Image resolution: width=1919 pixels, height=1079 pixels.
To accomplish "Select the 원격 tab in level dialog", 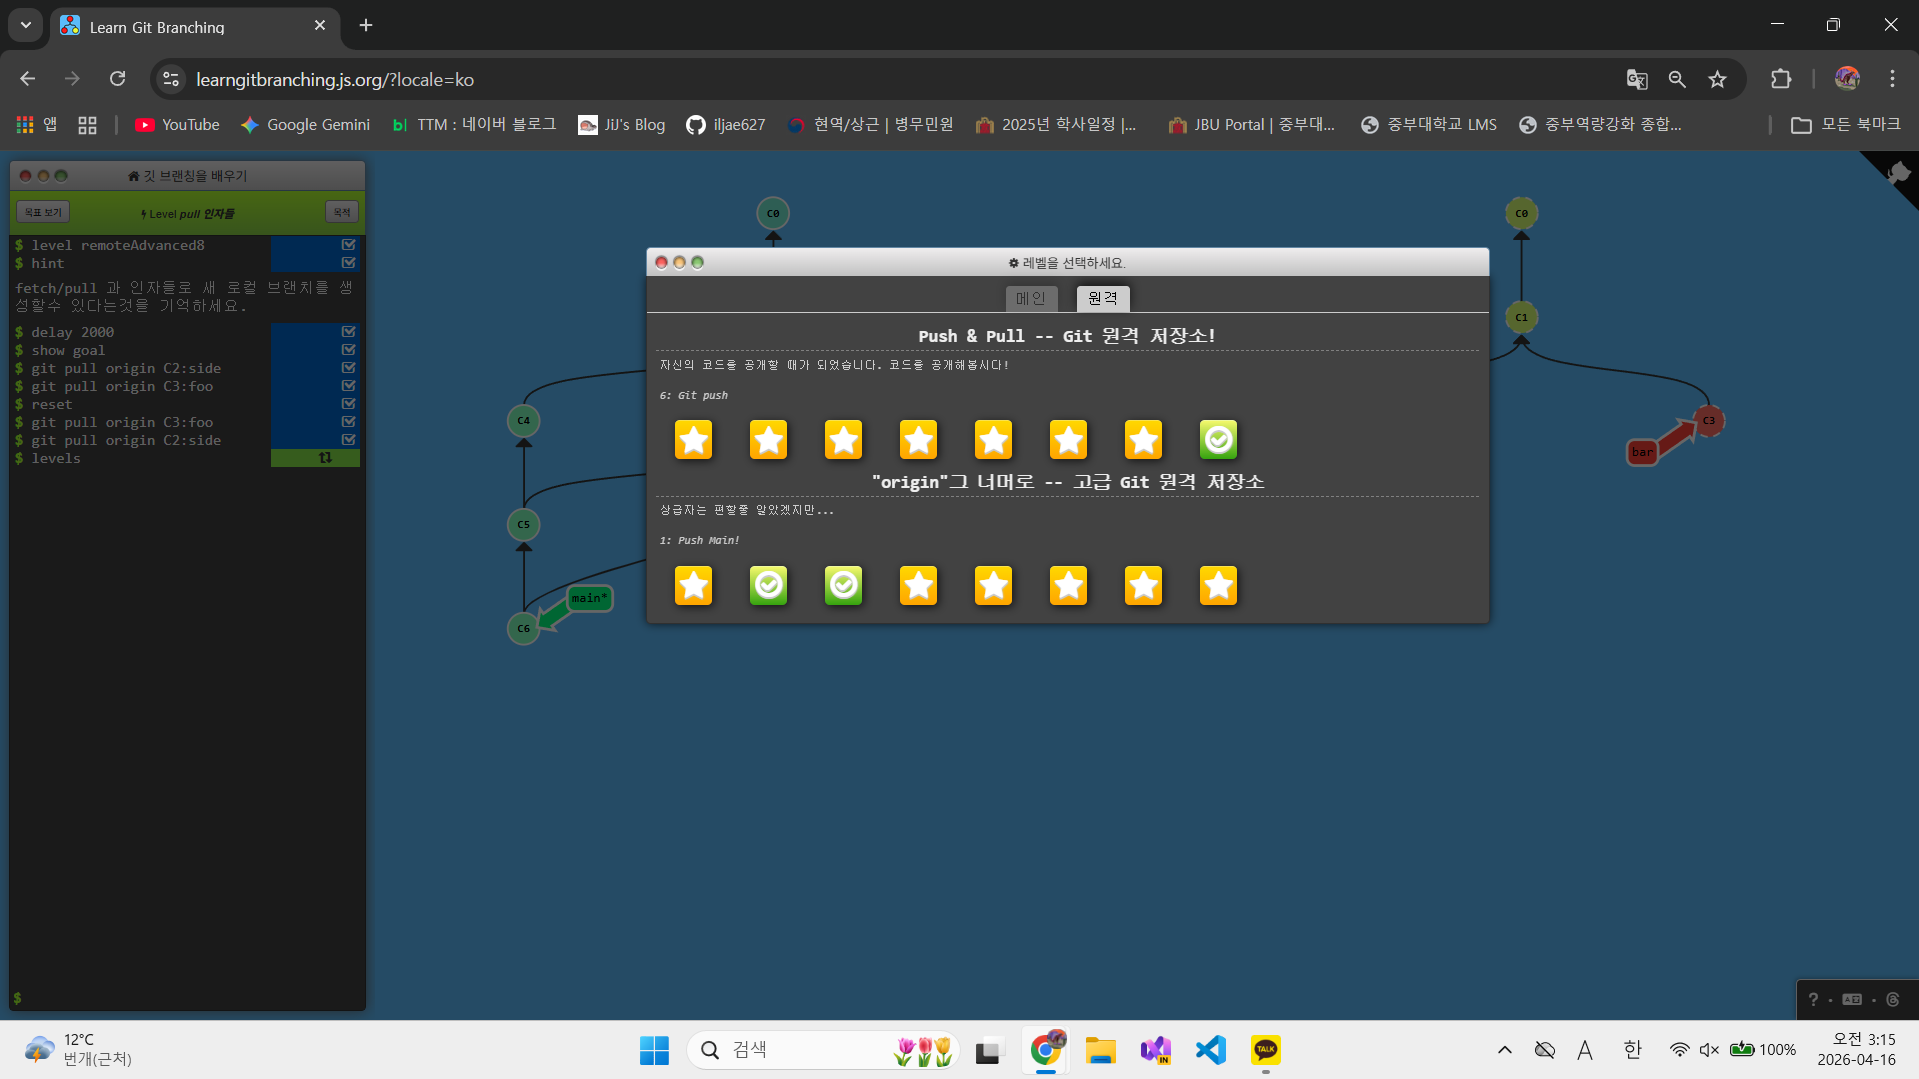I will (1102, 298).
